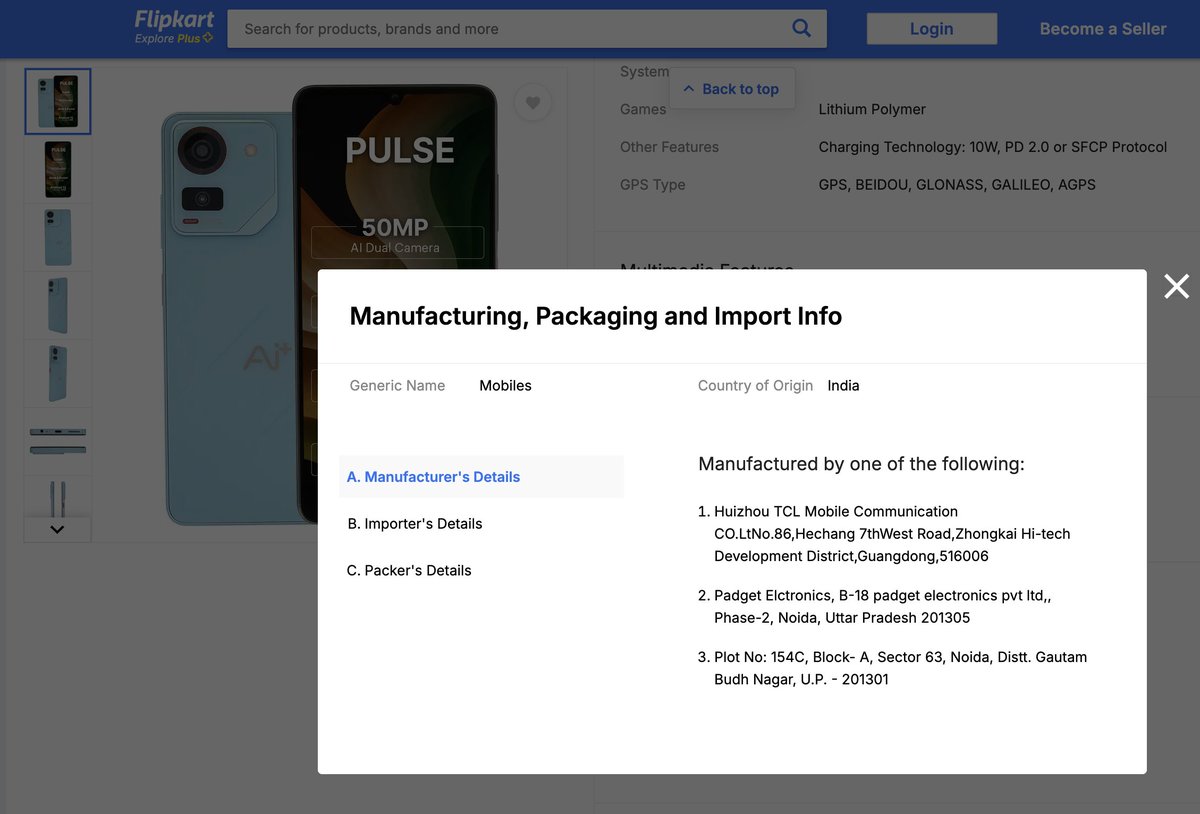Select first phone thumbnail with PULSE screen
Screen dimensions: 1200x814
58,102
